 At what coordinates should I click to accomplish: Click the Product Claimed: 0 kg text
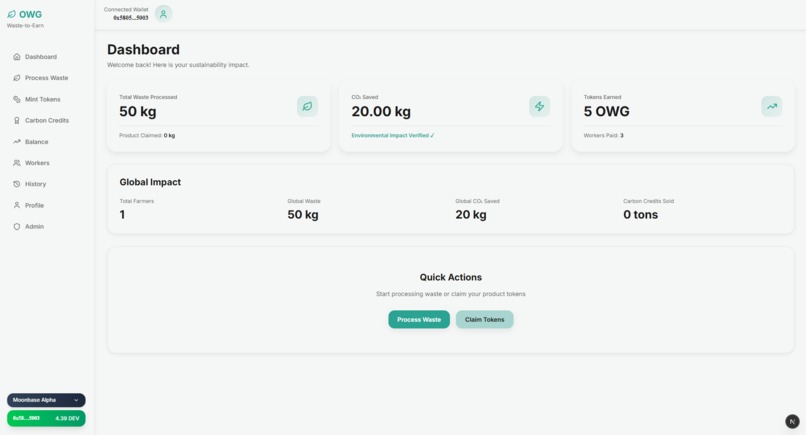pyautogui.click(x=147, y=136)
